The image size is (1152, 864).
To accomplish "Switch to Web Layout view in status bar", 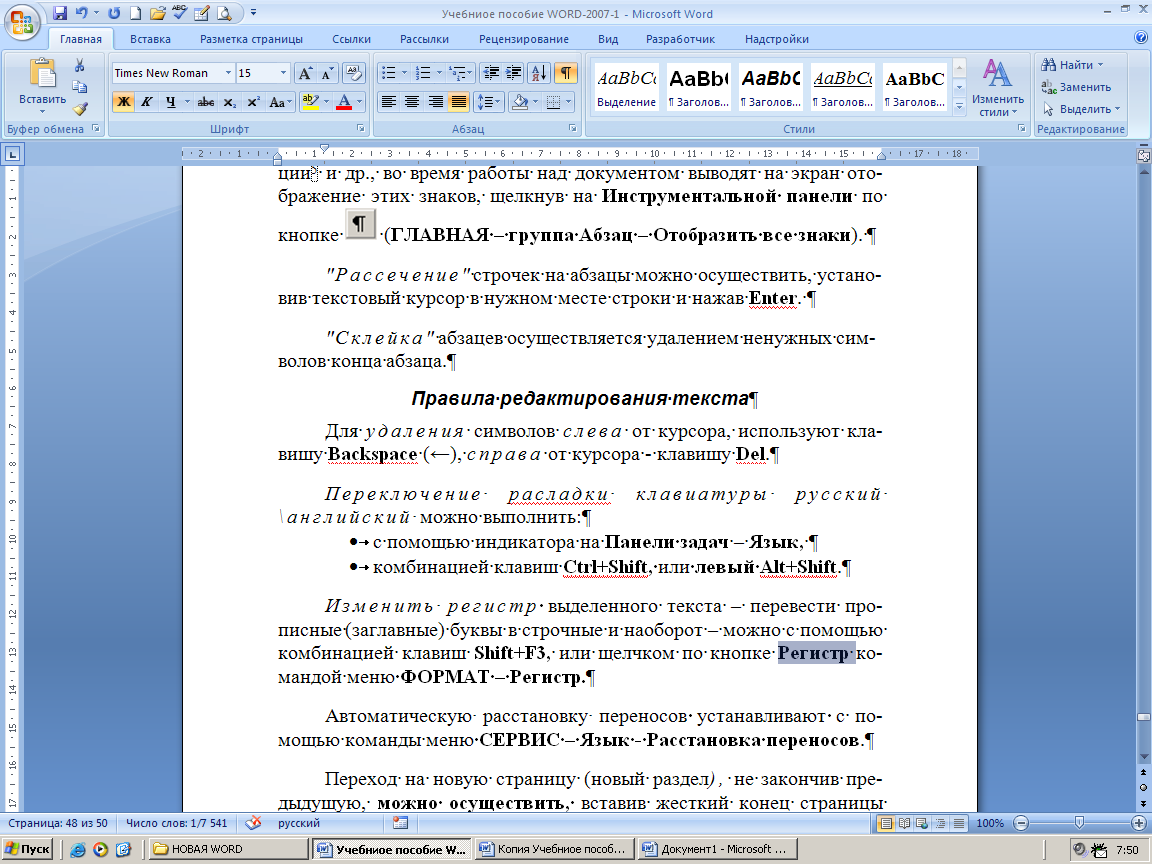I will pos(922,824).
